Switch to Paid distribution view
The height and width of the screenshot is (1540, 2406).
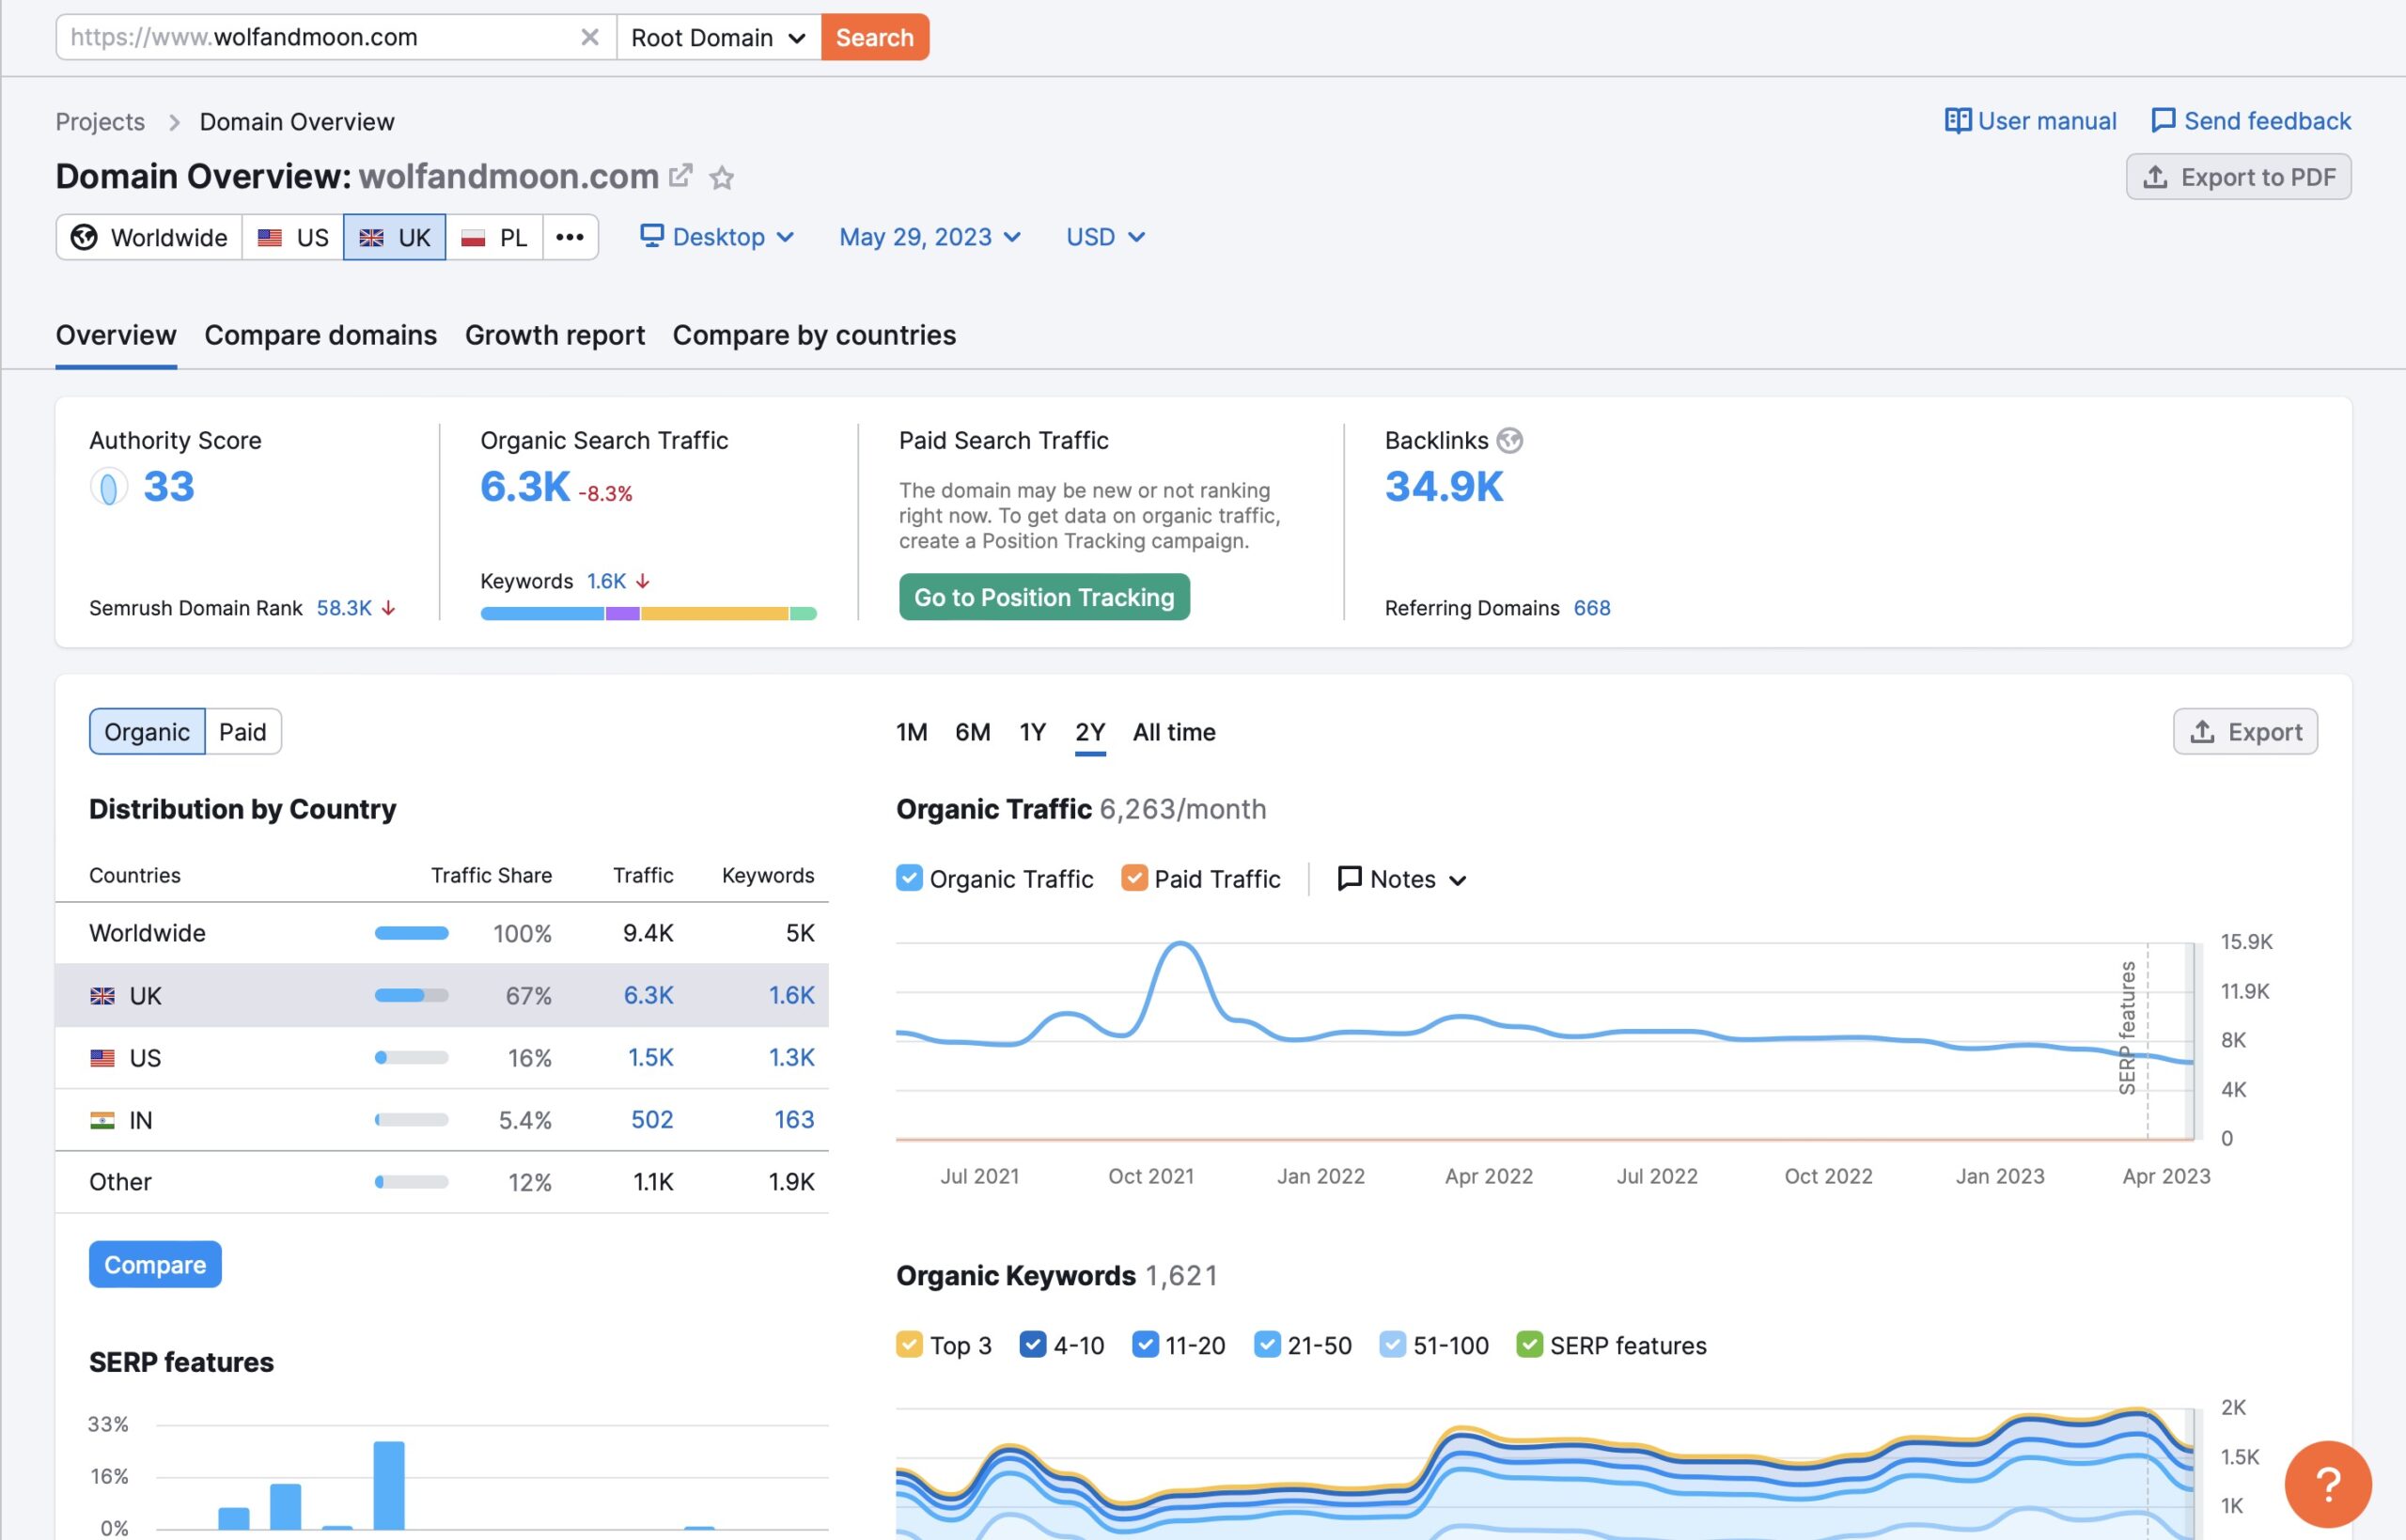(x=243, y=732)
